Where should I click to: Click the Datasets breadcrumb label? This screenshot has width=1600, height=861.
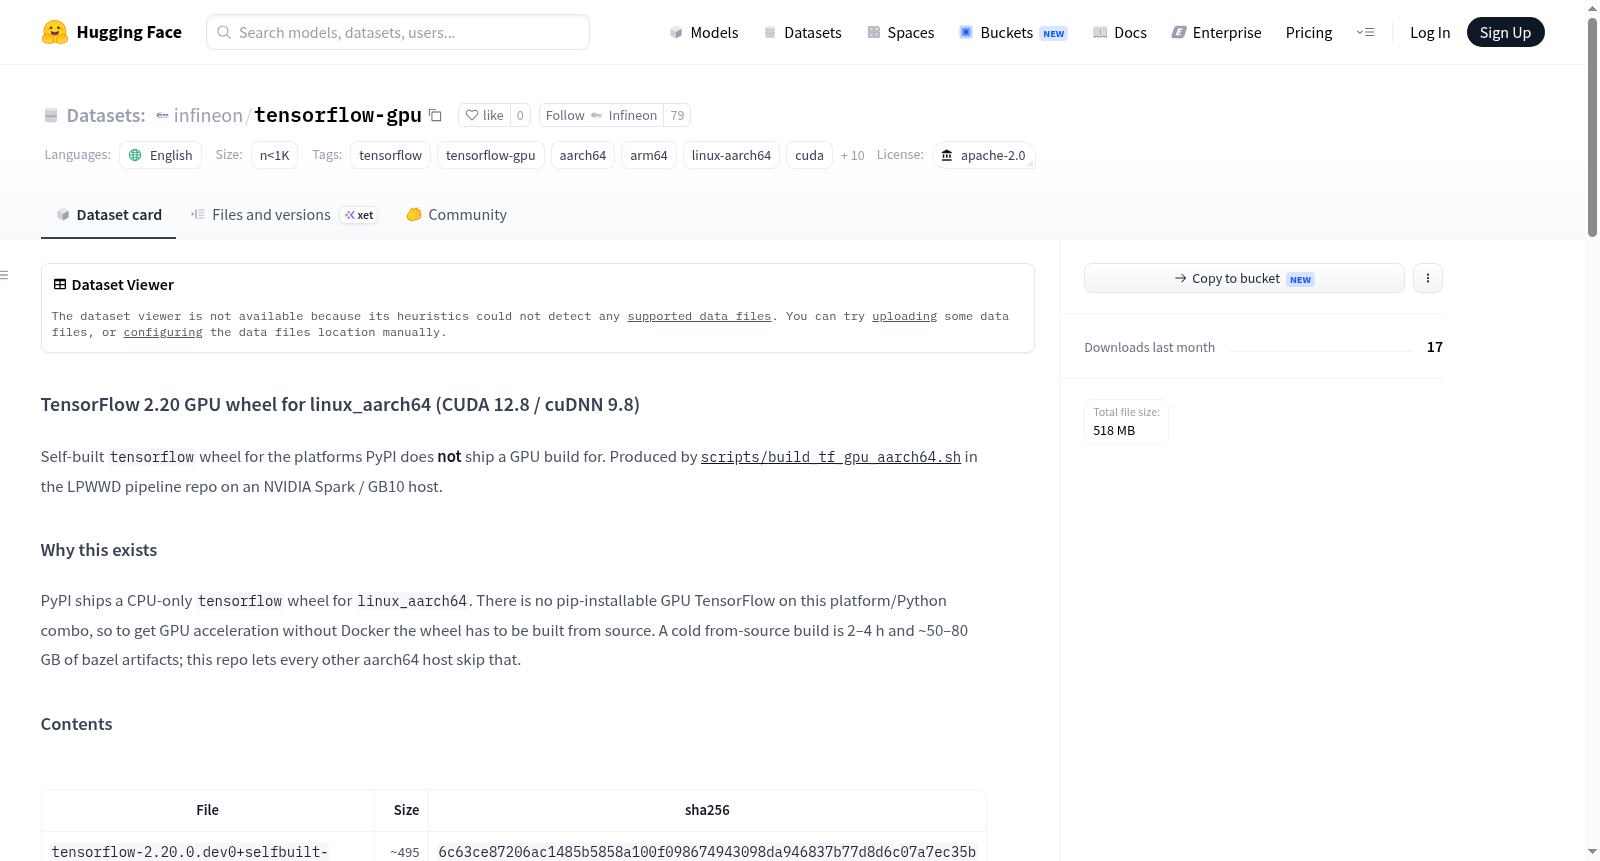[106, 116]
